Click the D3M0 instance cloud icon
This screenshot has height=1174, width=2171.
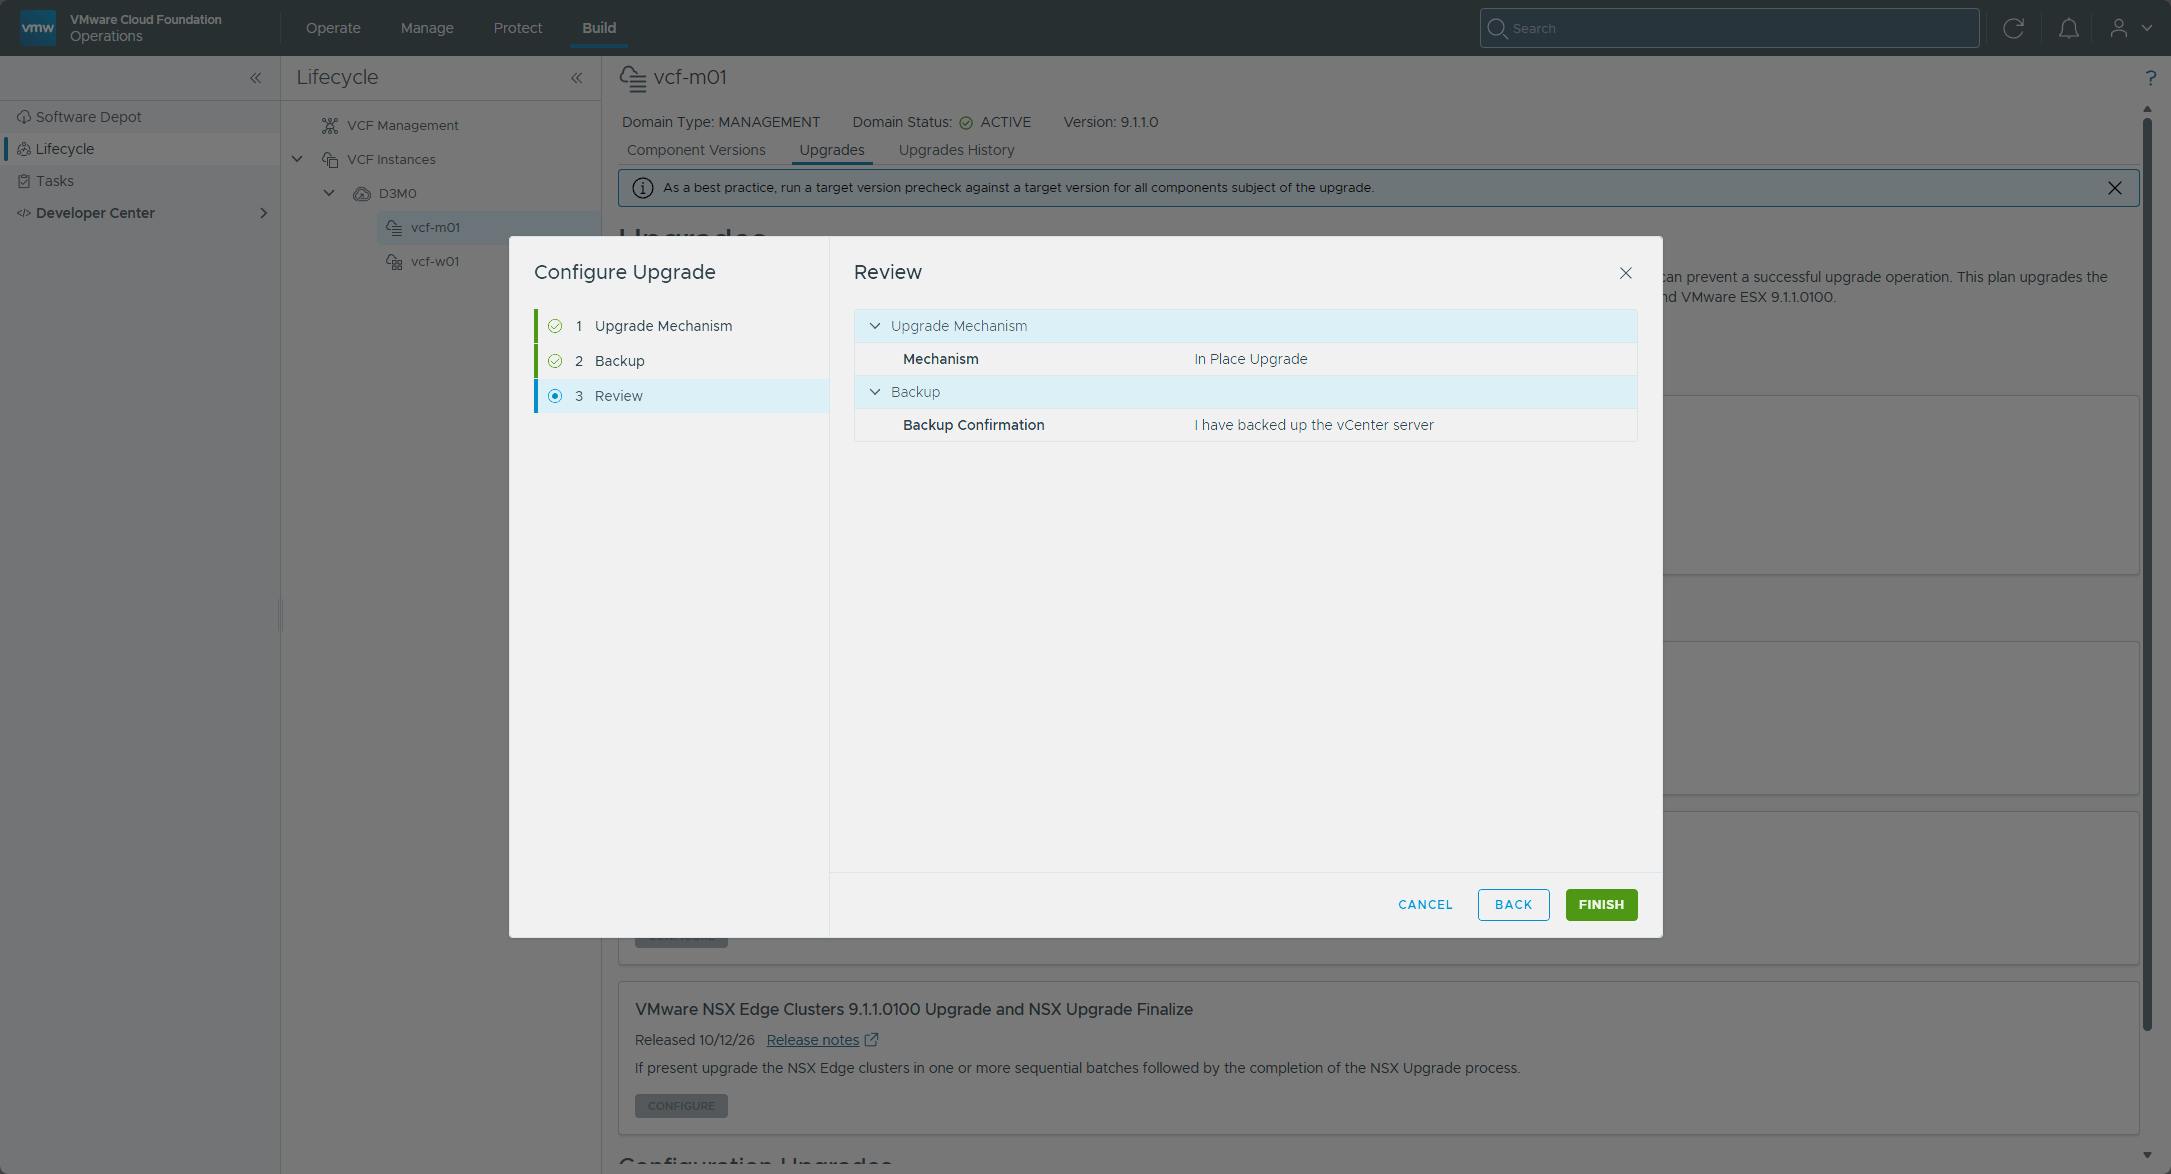[x=362, y=193]
